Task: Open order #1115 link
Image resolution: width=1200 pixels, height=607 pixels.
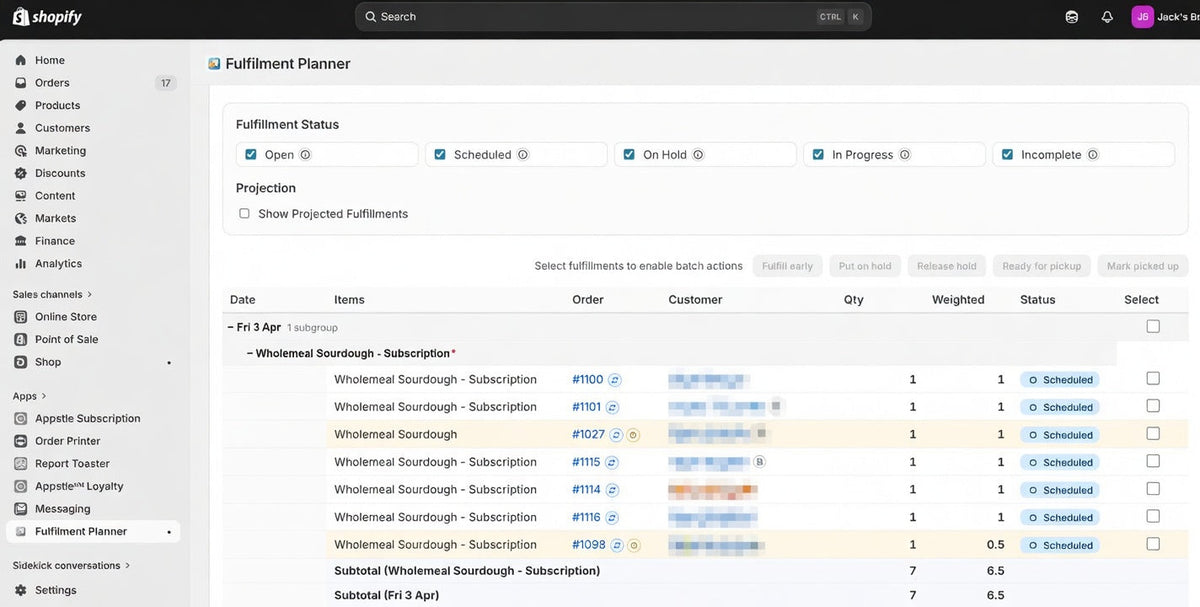Action: (587, 462)
